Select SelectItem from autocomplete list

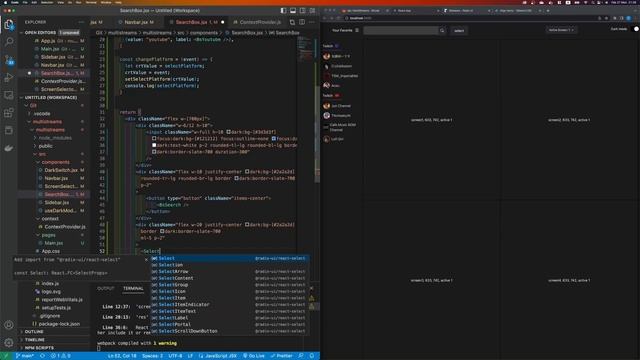pyautogui.click(x=230, y=298)
